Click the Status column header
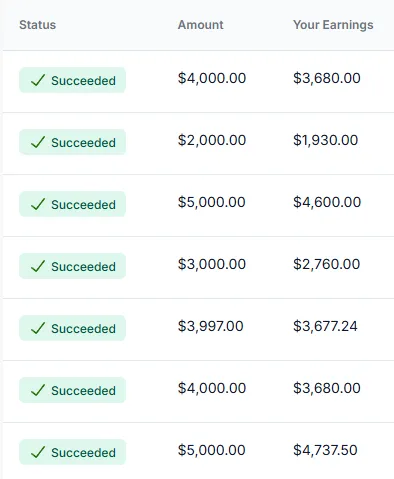This screenshot has height=479, width=394. [37, 25]
